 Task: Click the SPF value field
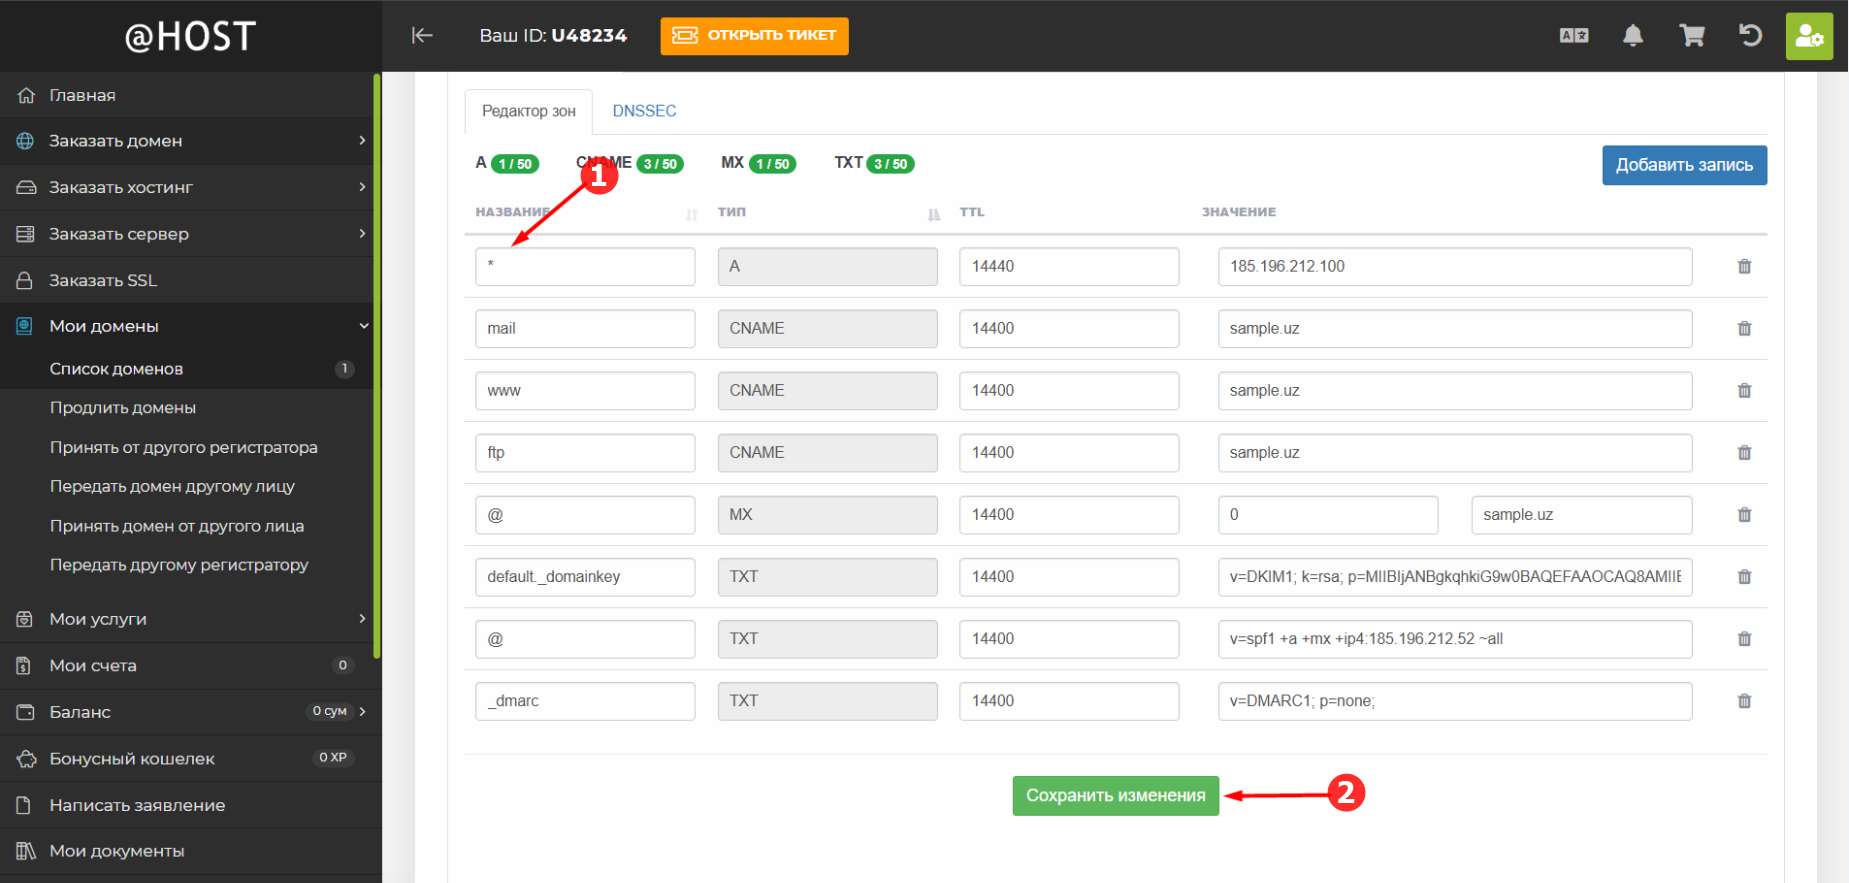click(x=1455, y=639)
